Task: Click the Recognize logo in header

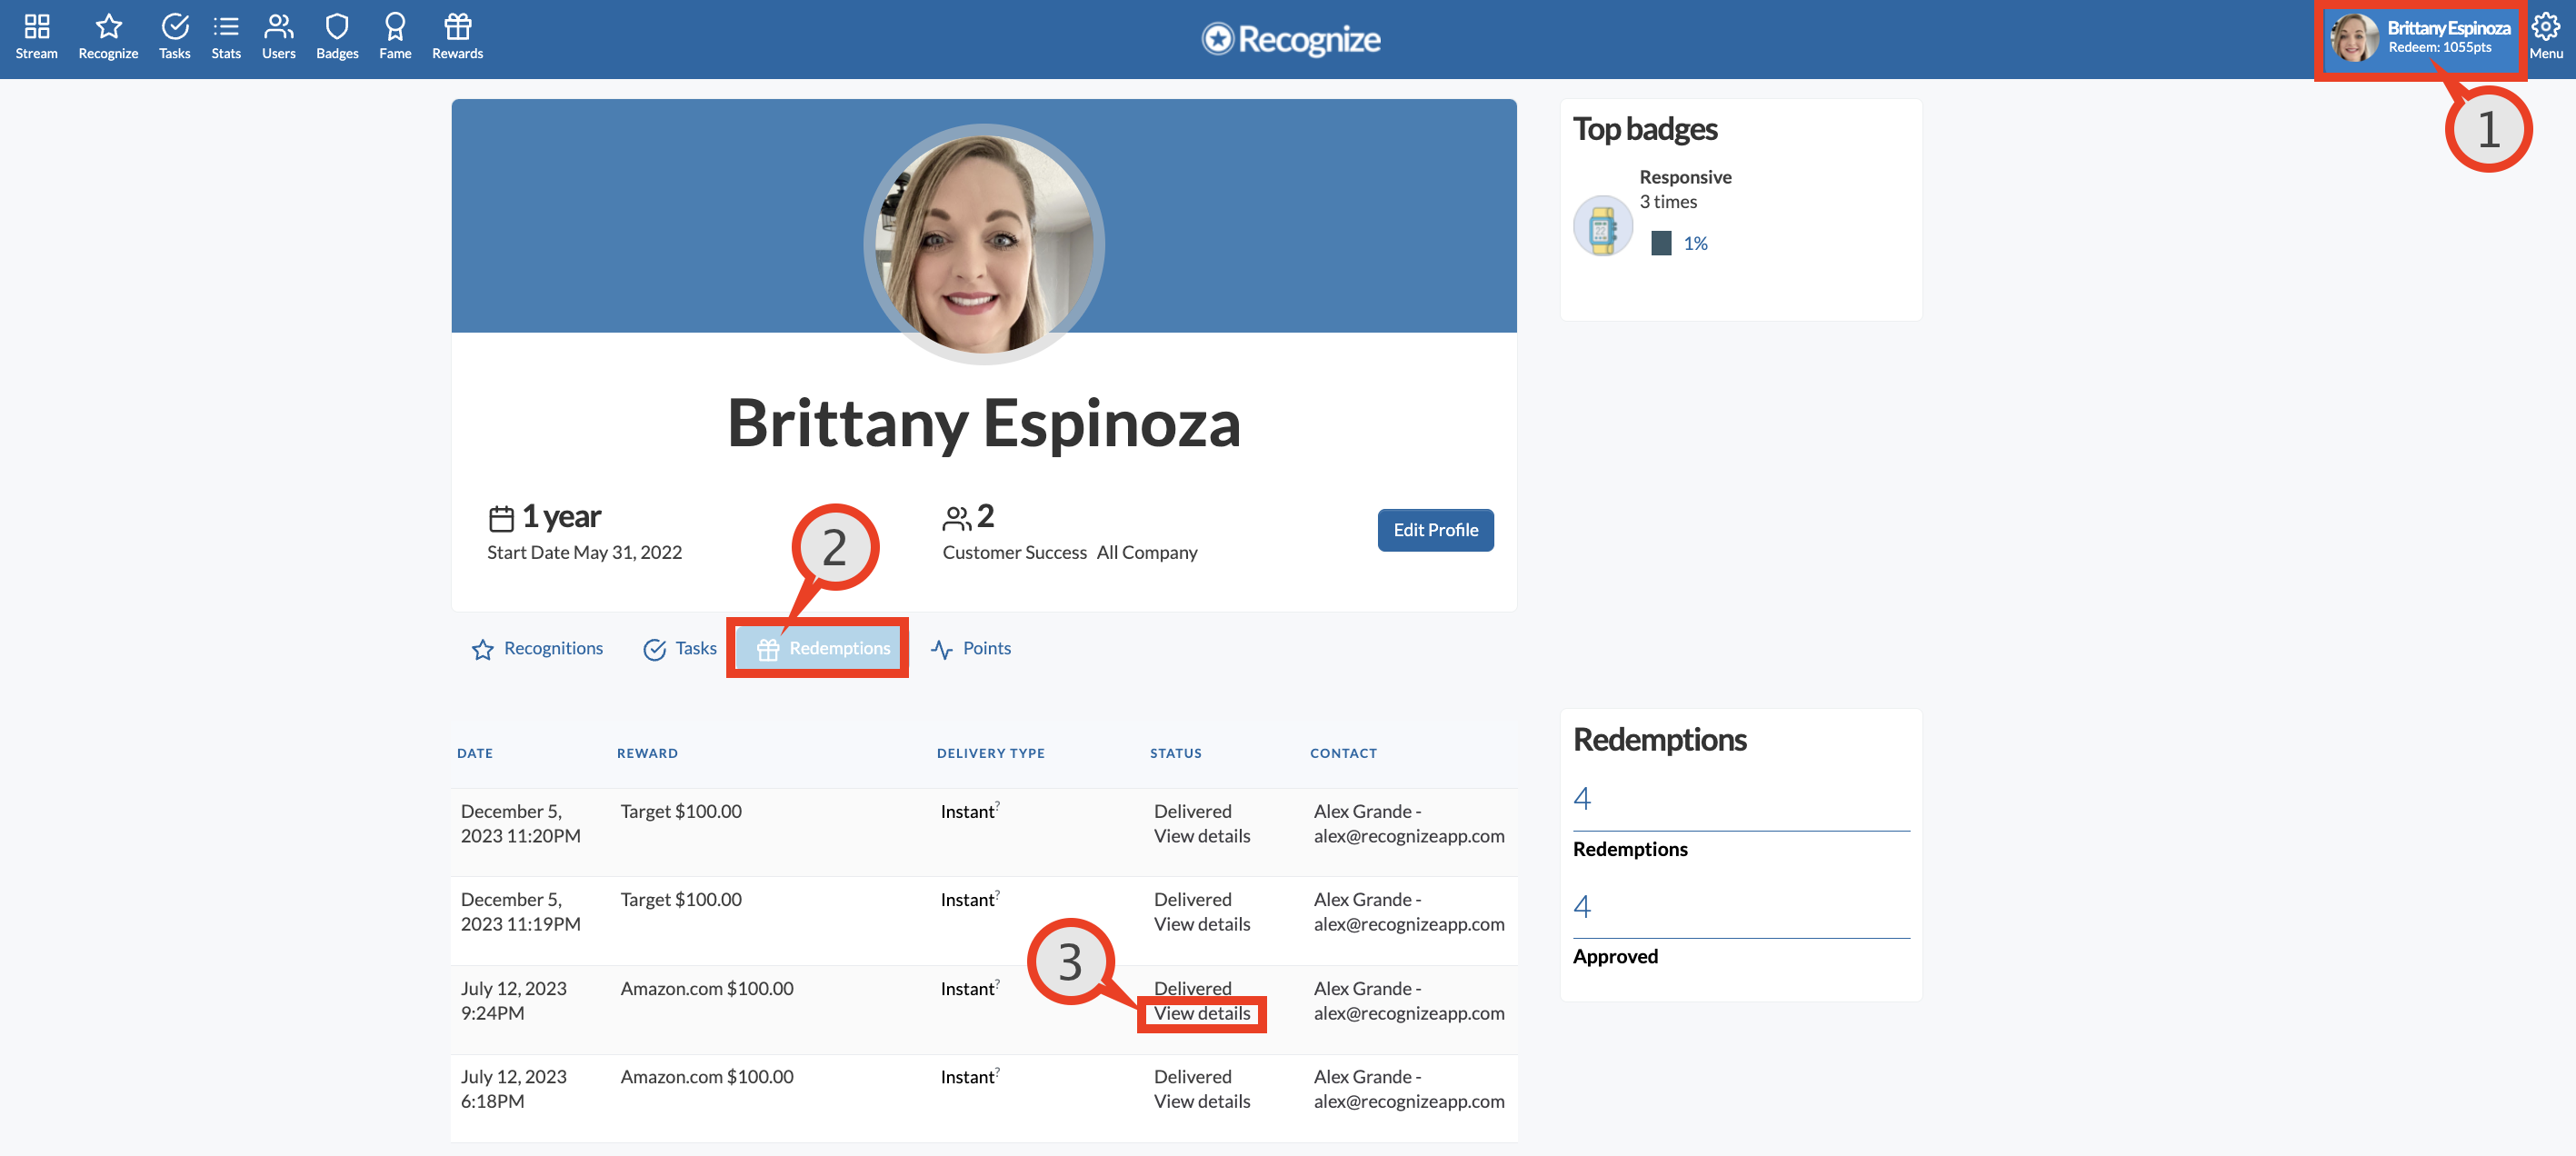Action: (x=1290, y=39)
